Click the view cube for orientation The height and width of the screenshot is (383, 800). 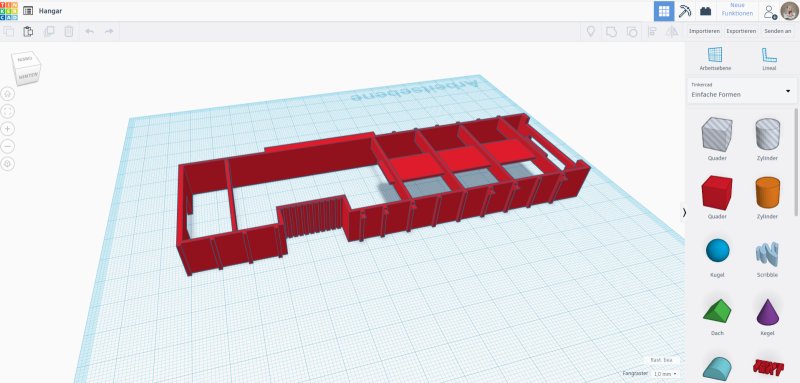26,68
